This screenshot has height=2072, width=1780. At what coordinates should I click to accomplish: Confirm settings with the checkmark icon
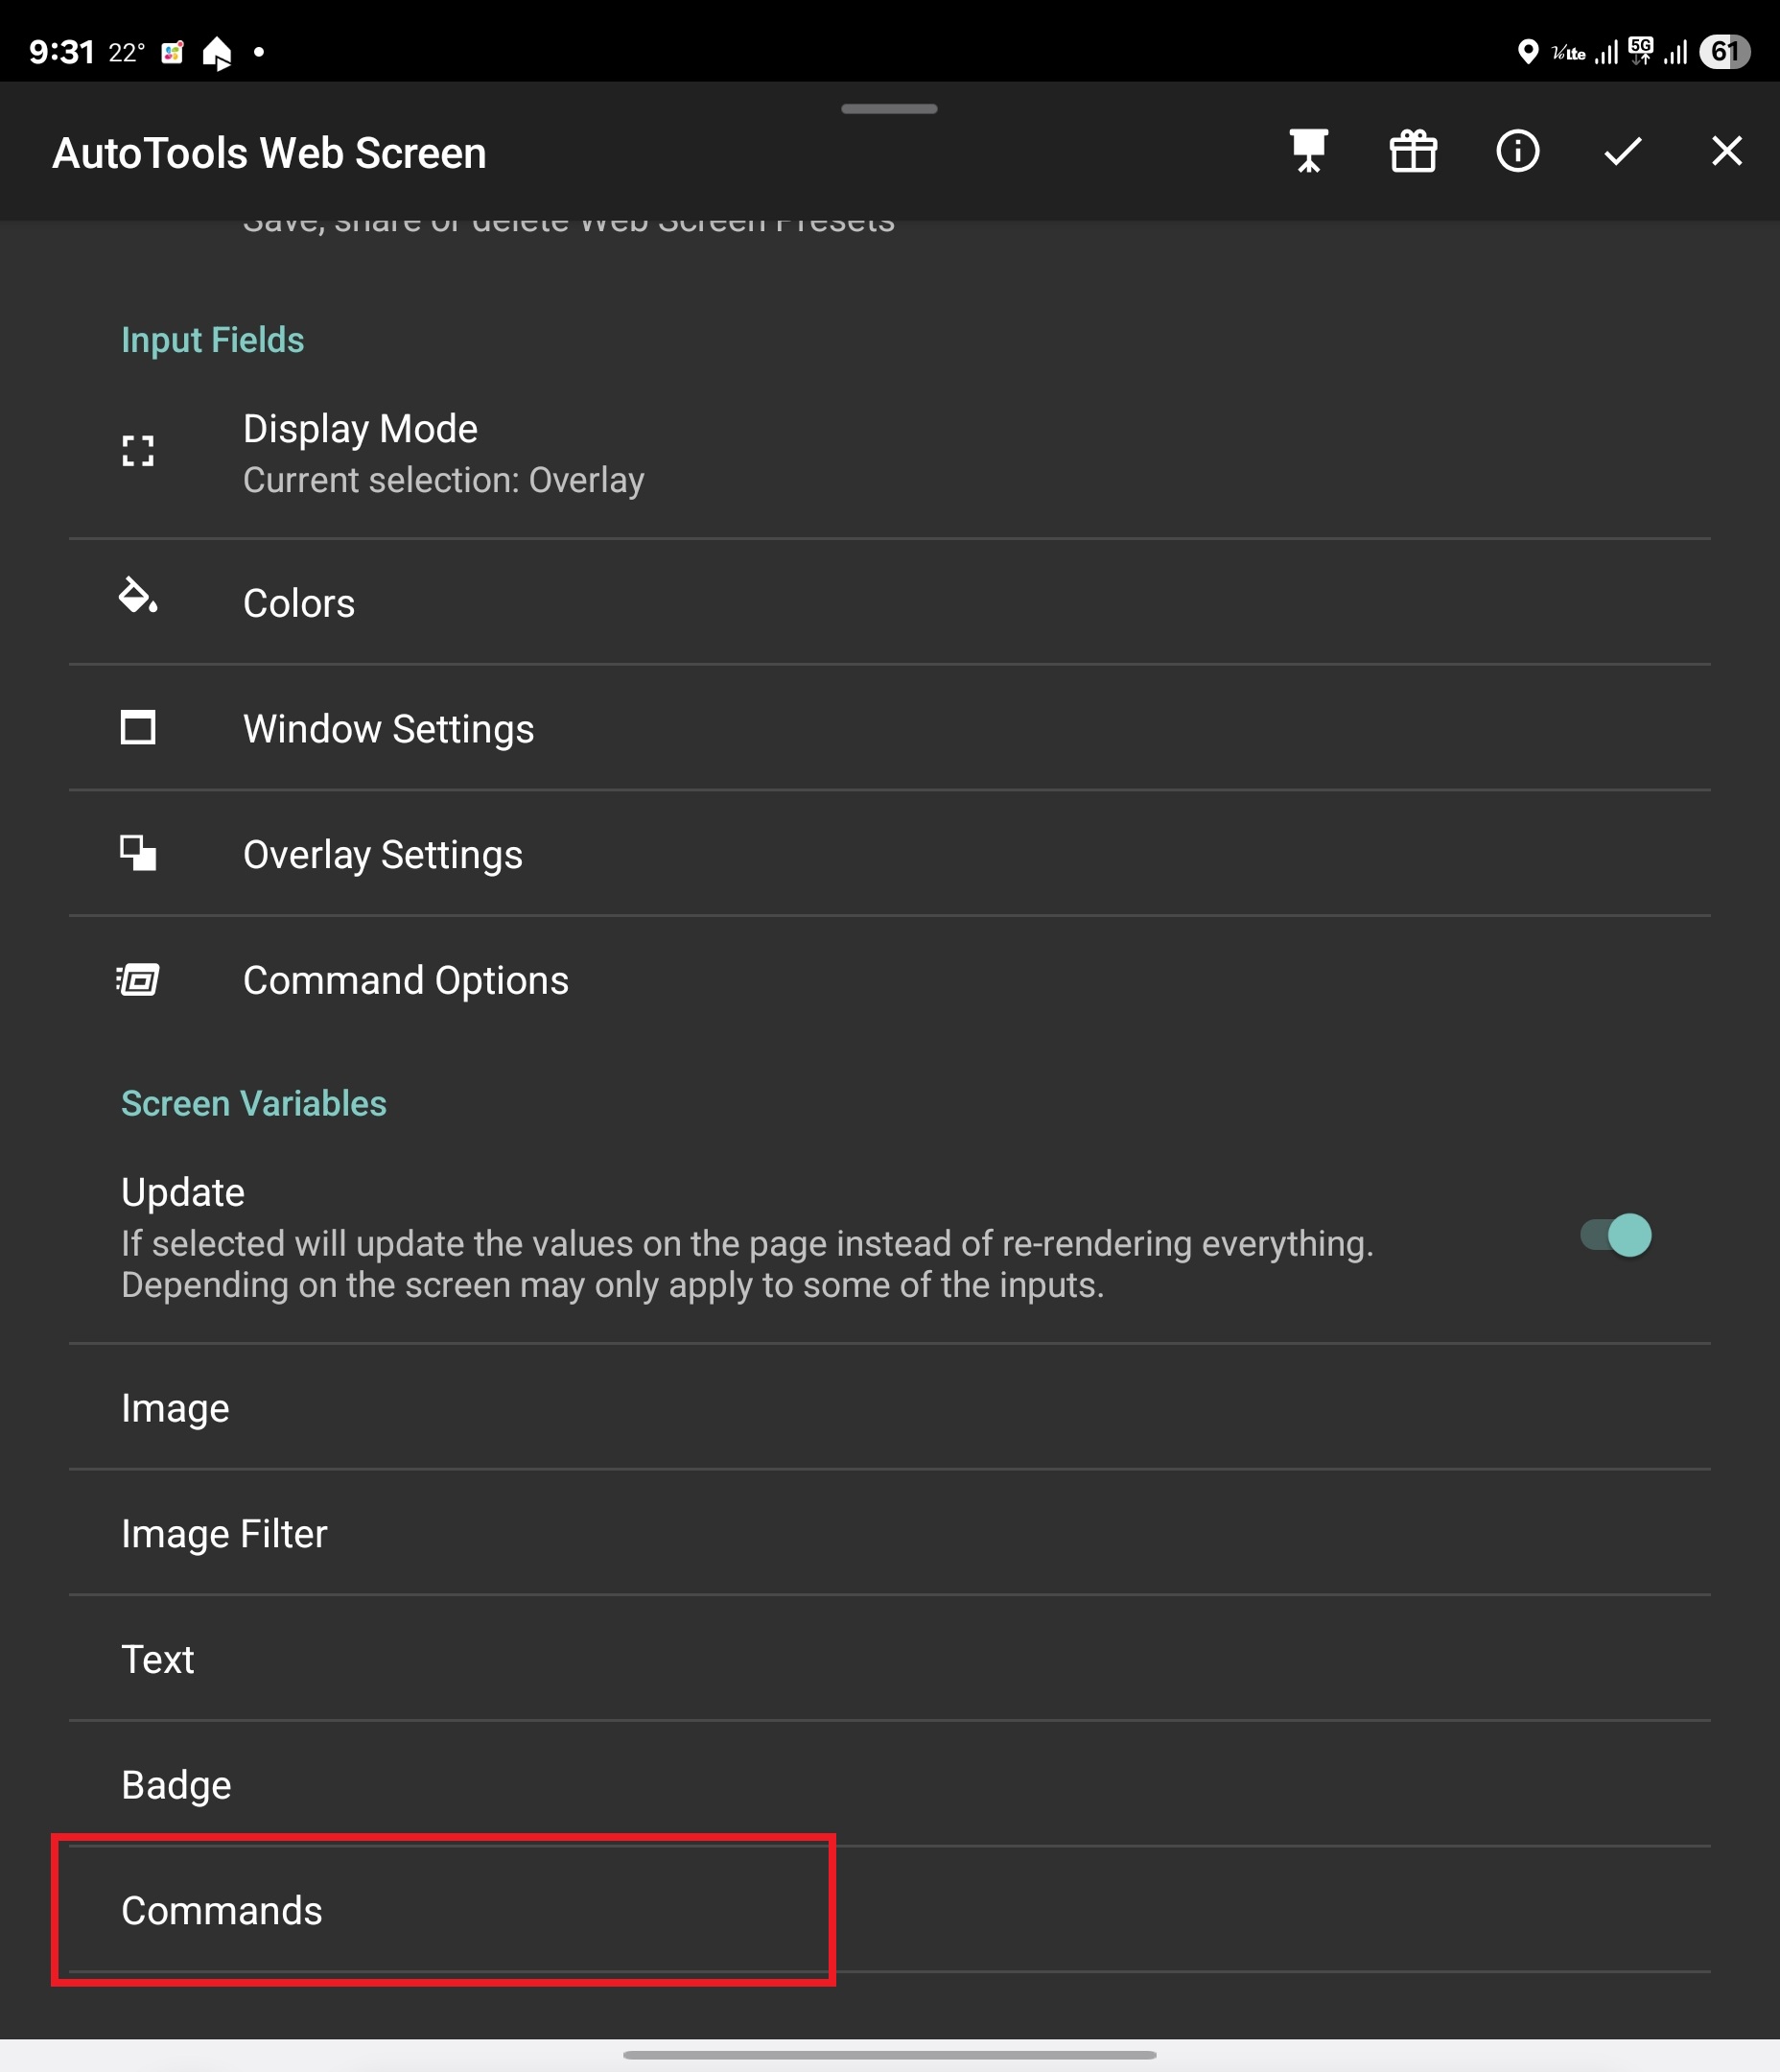click(x=1622, y=152)
